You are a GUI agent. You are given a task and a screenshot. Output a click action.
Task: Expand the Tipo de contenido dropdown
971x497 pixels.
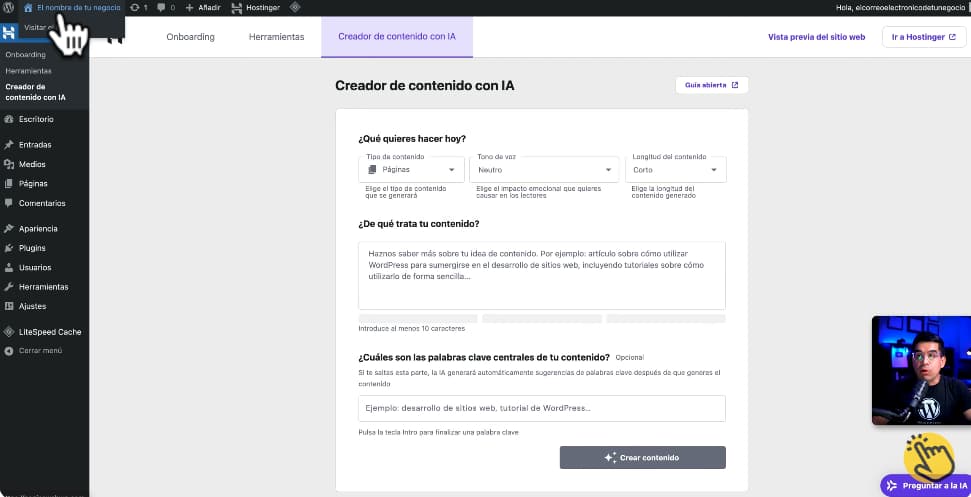click(411, 170)
